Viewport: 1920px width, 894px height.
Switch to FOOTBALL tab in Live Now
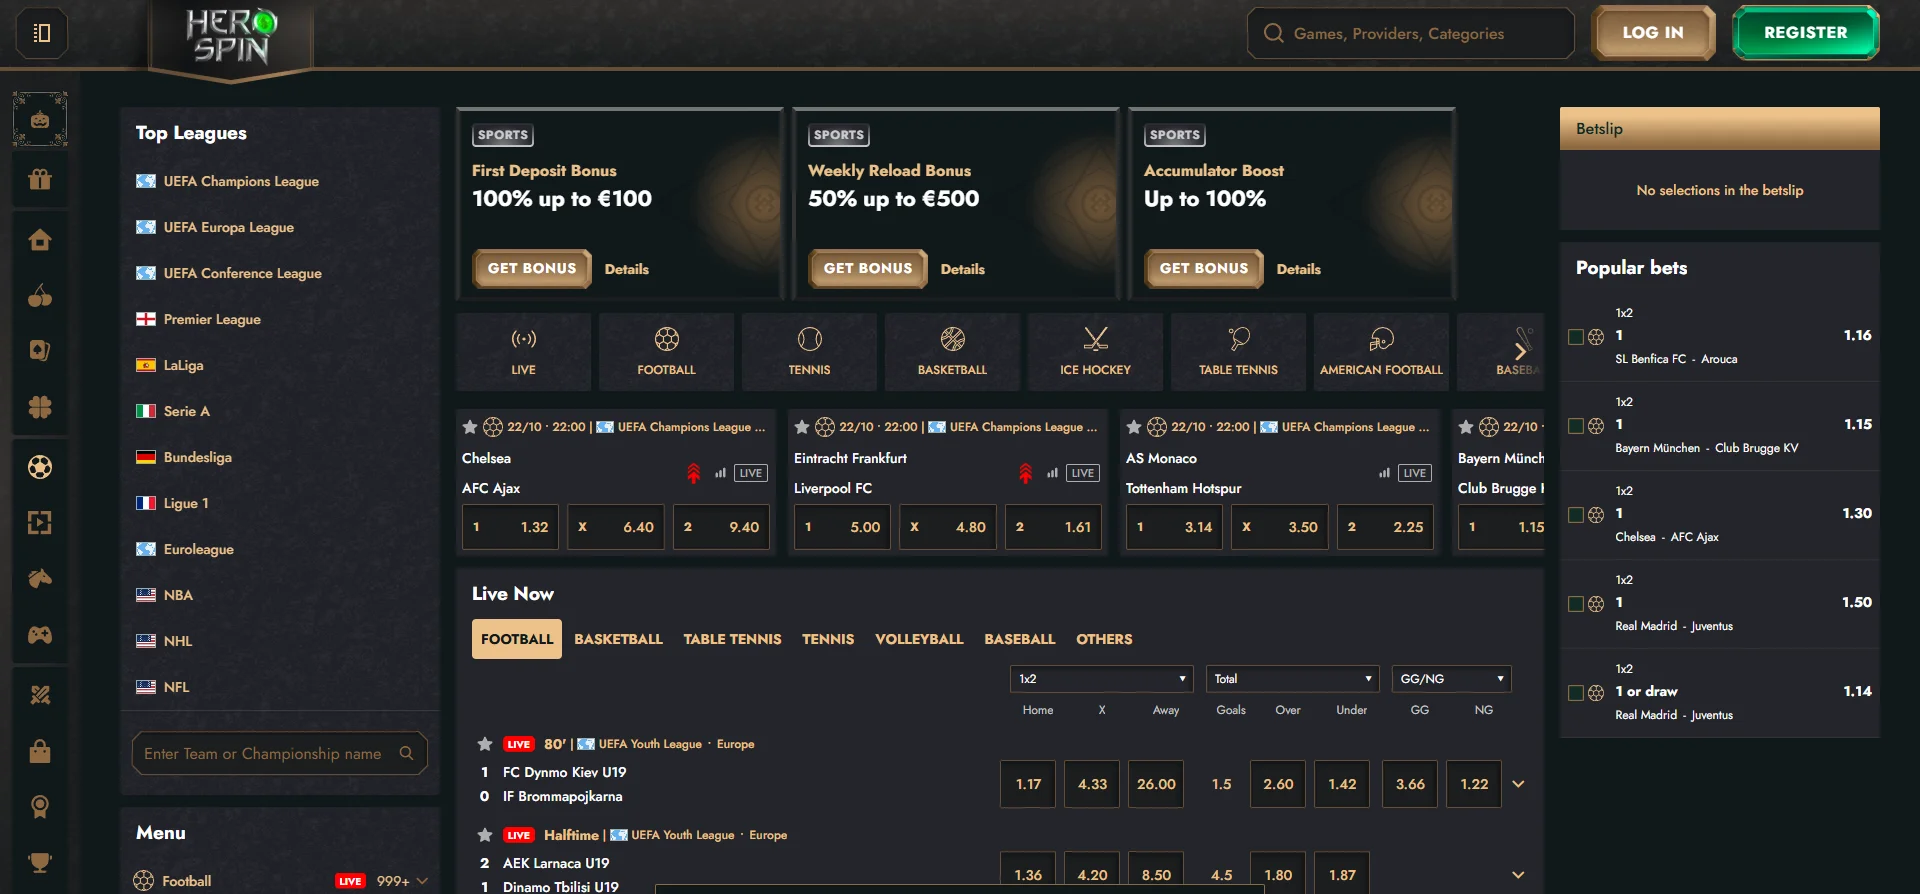point(517,639)
